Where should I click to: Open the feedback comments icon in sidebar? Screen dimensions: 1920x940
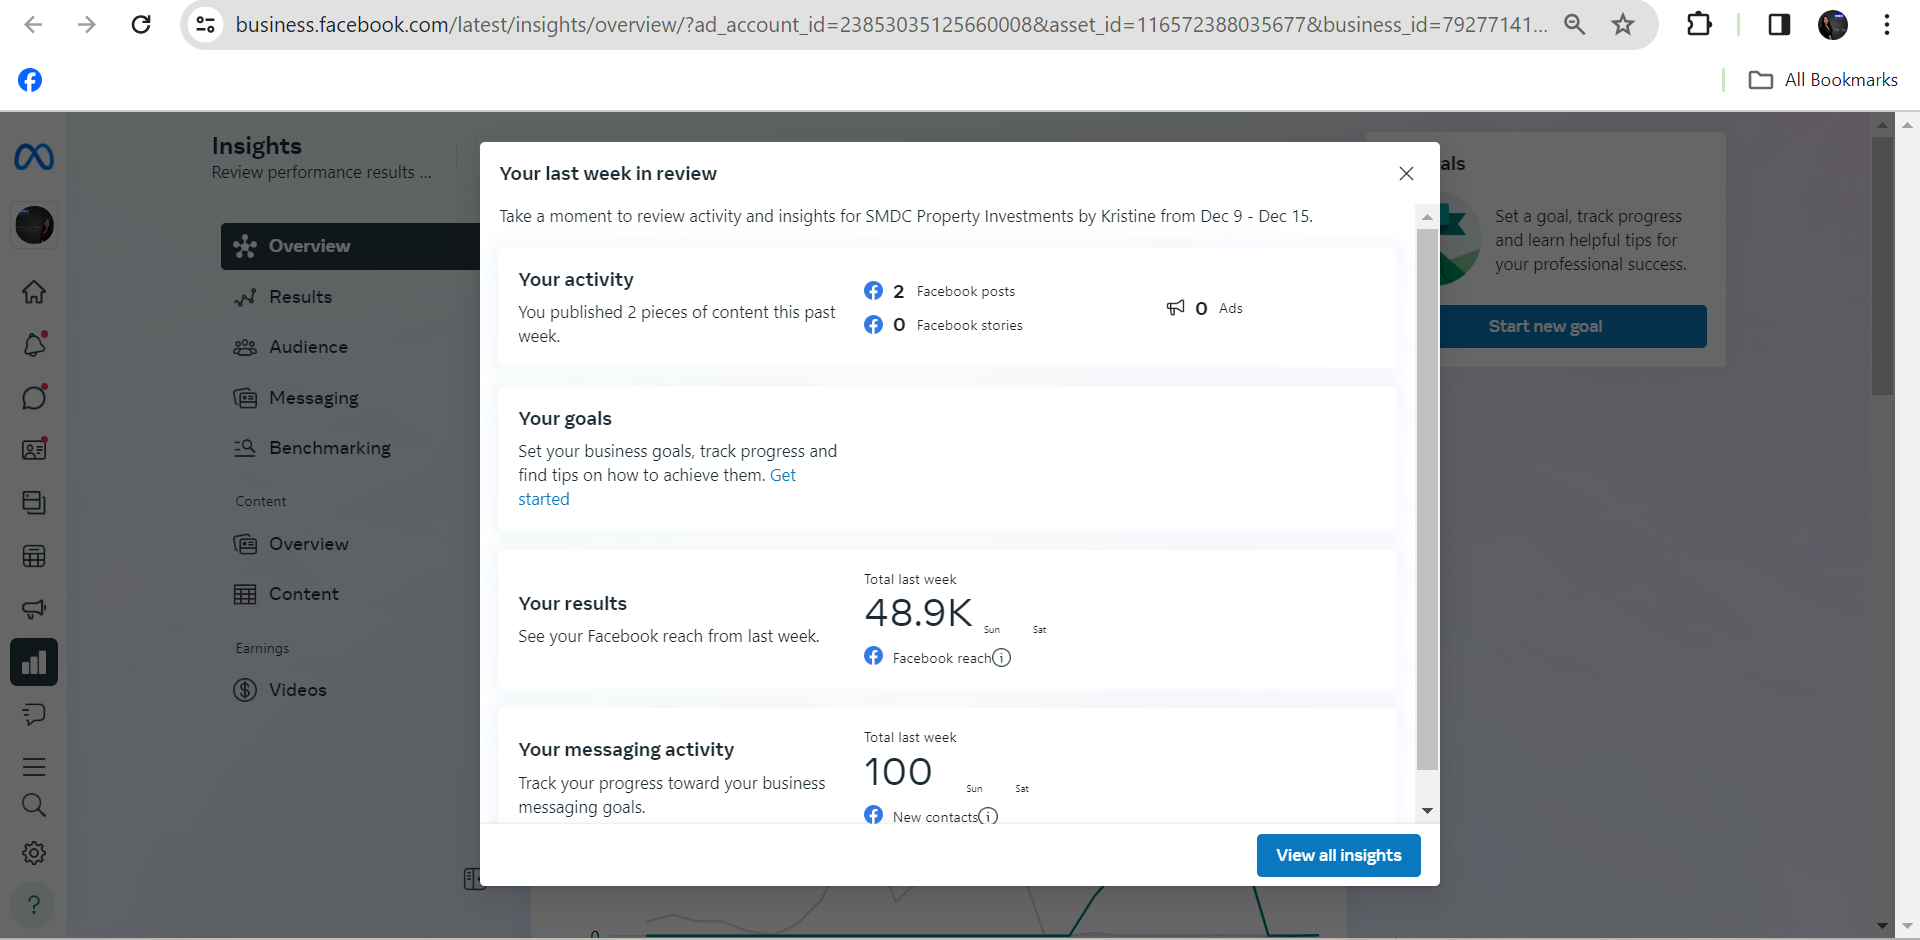34,714
